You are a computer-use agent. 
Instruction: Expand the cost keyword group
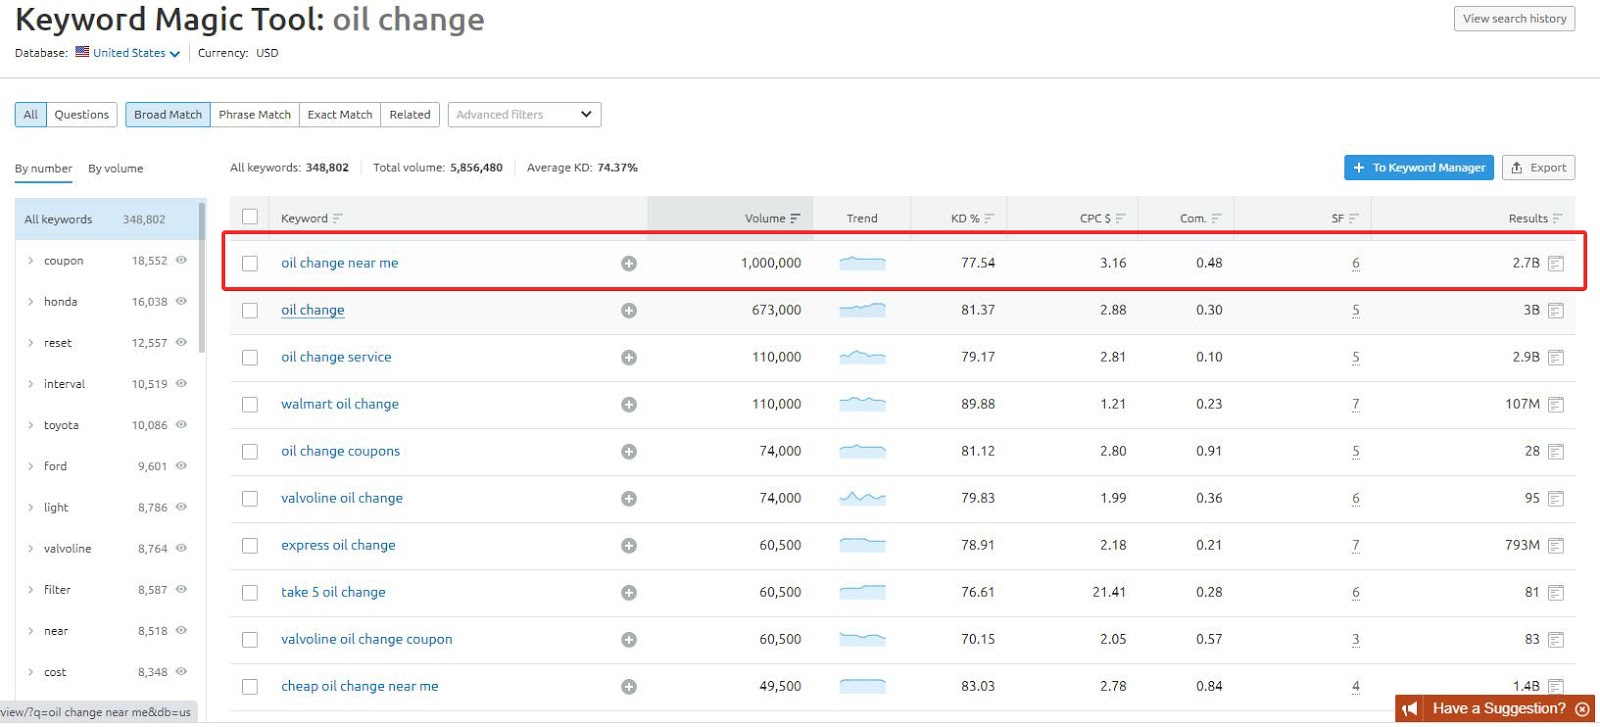[30, 672]
